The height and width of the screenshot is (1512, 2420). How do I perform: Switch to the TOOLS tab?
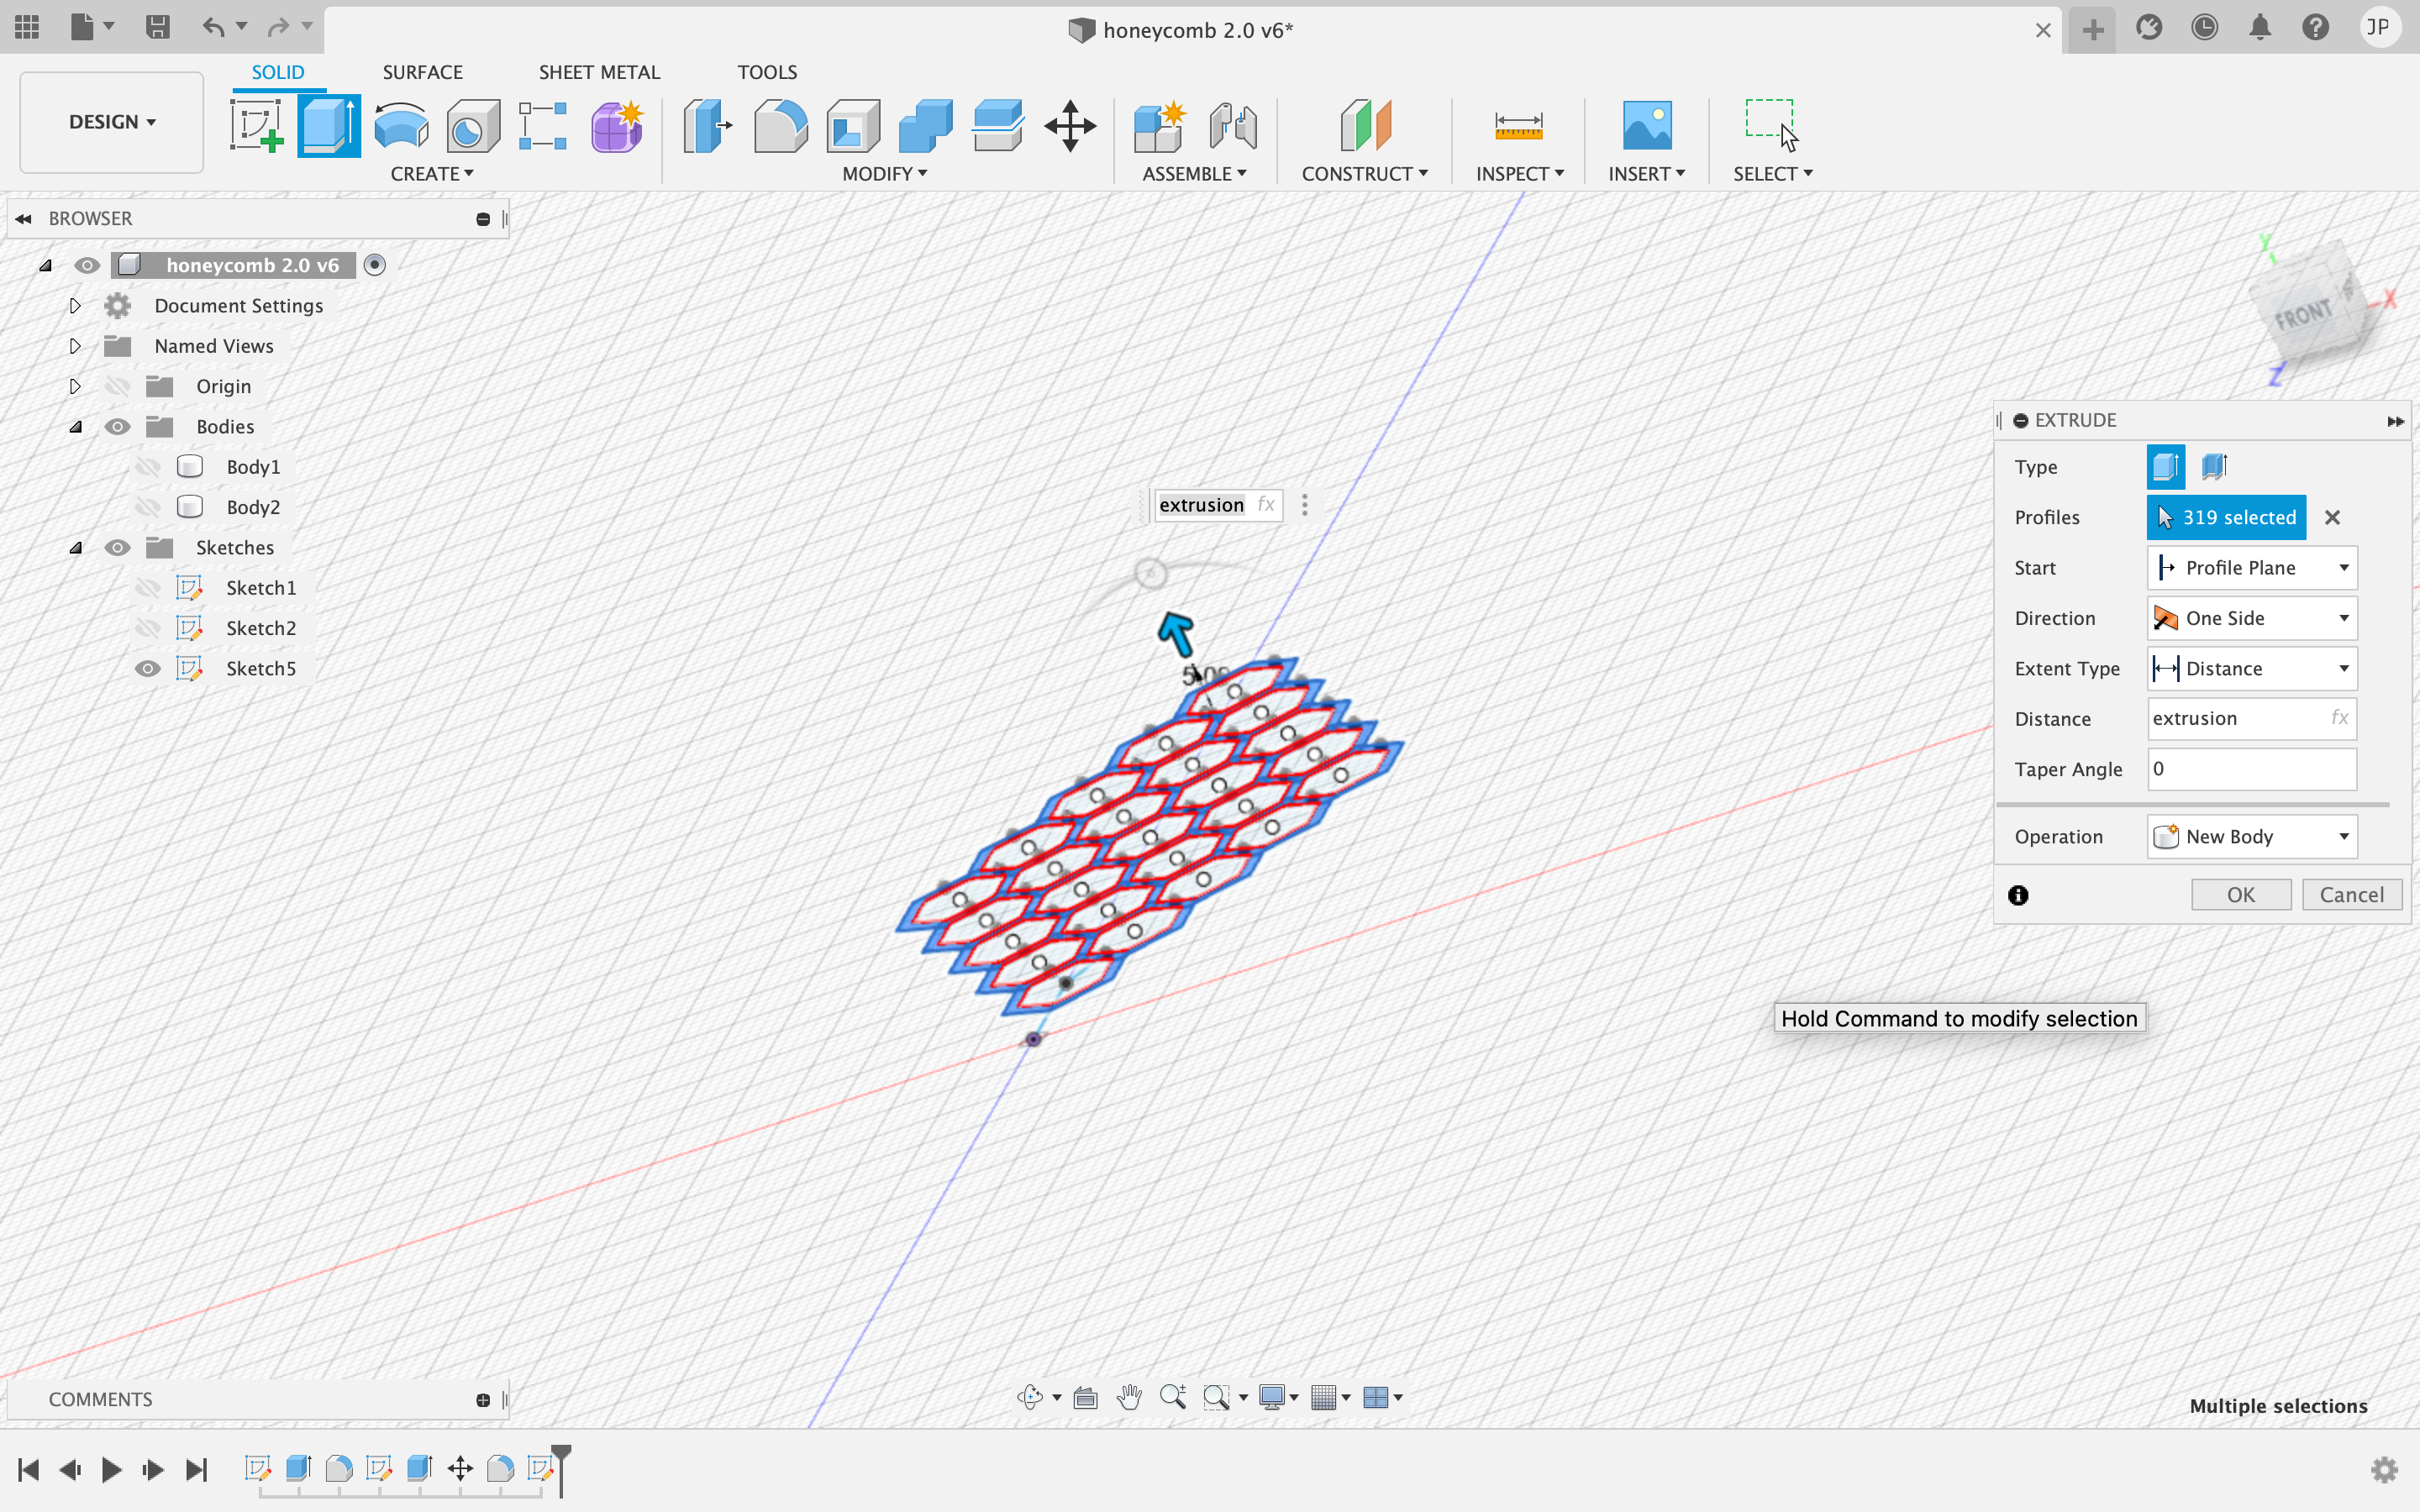(x=767, y=72)
